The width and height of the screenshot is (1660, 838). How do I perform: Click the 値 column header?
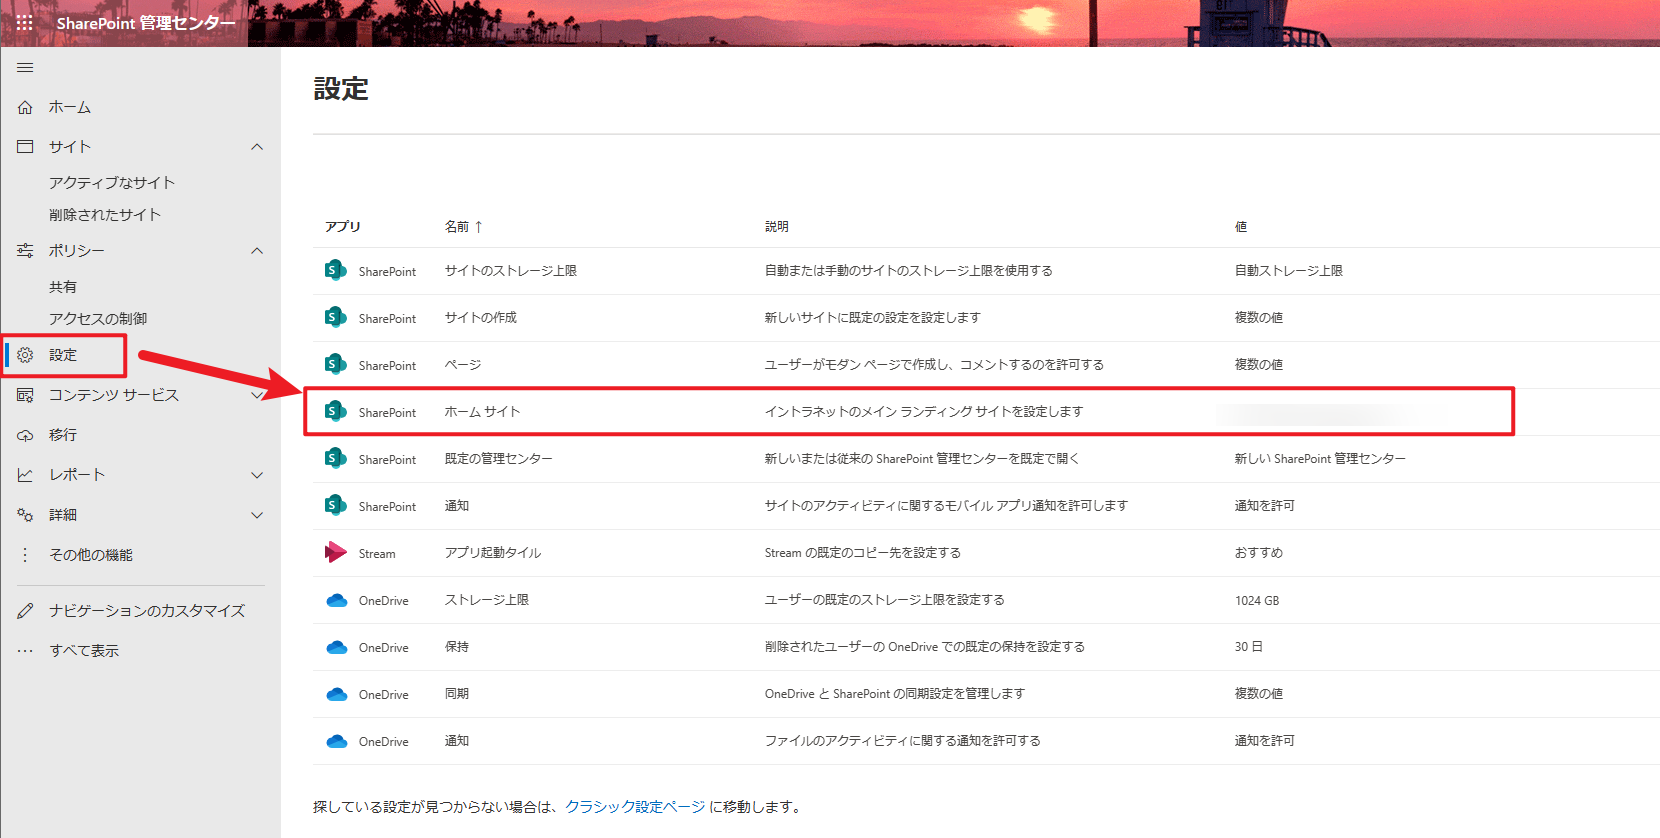pos(1241,227)
